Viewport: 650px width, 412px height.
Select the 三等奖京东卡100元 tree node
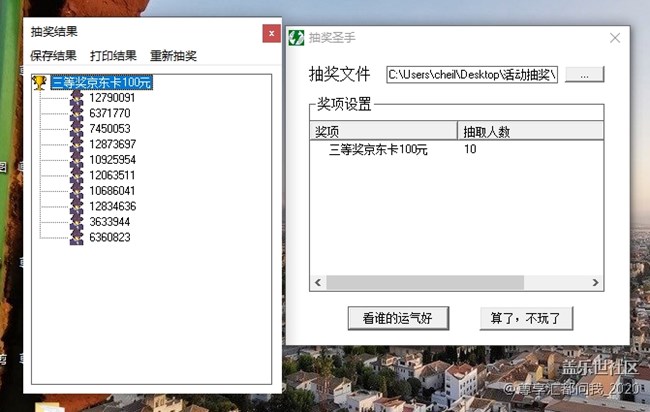click(102, 82)
